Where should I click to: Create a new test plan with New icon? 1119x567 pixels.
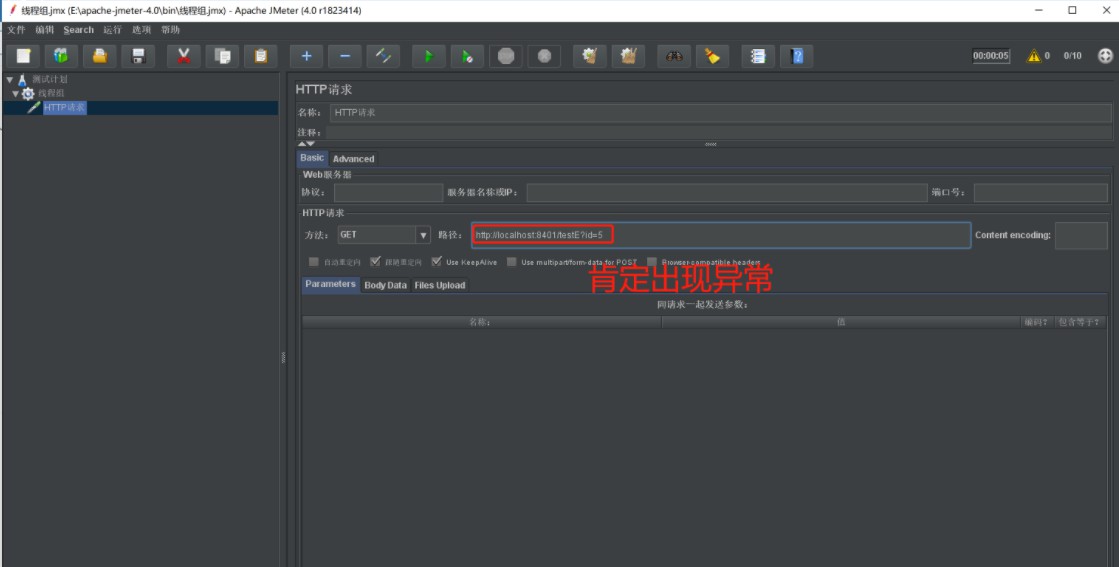tap(24, 56)
